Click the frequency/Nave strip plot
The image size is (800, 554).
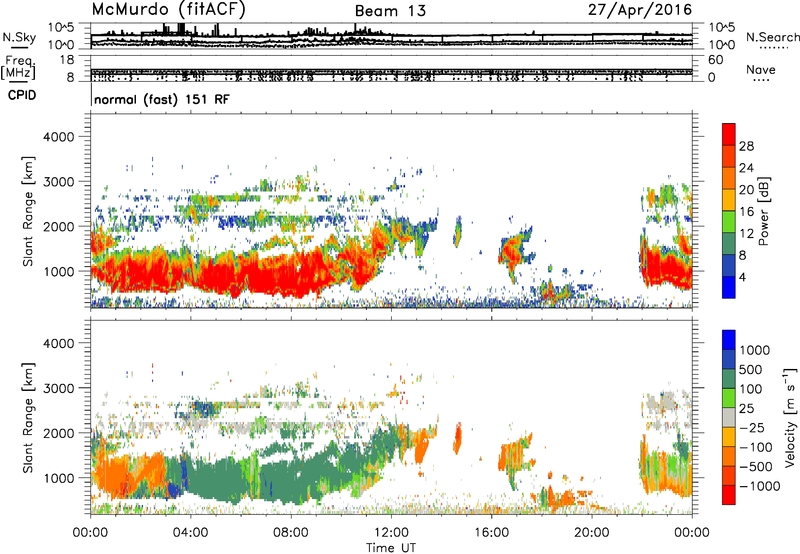(x=391, y=69)
